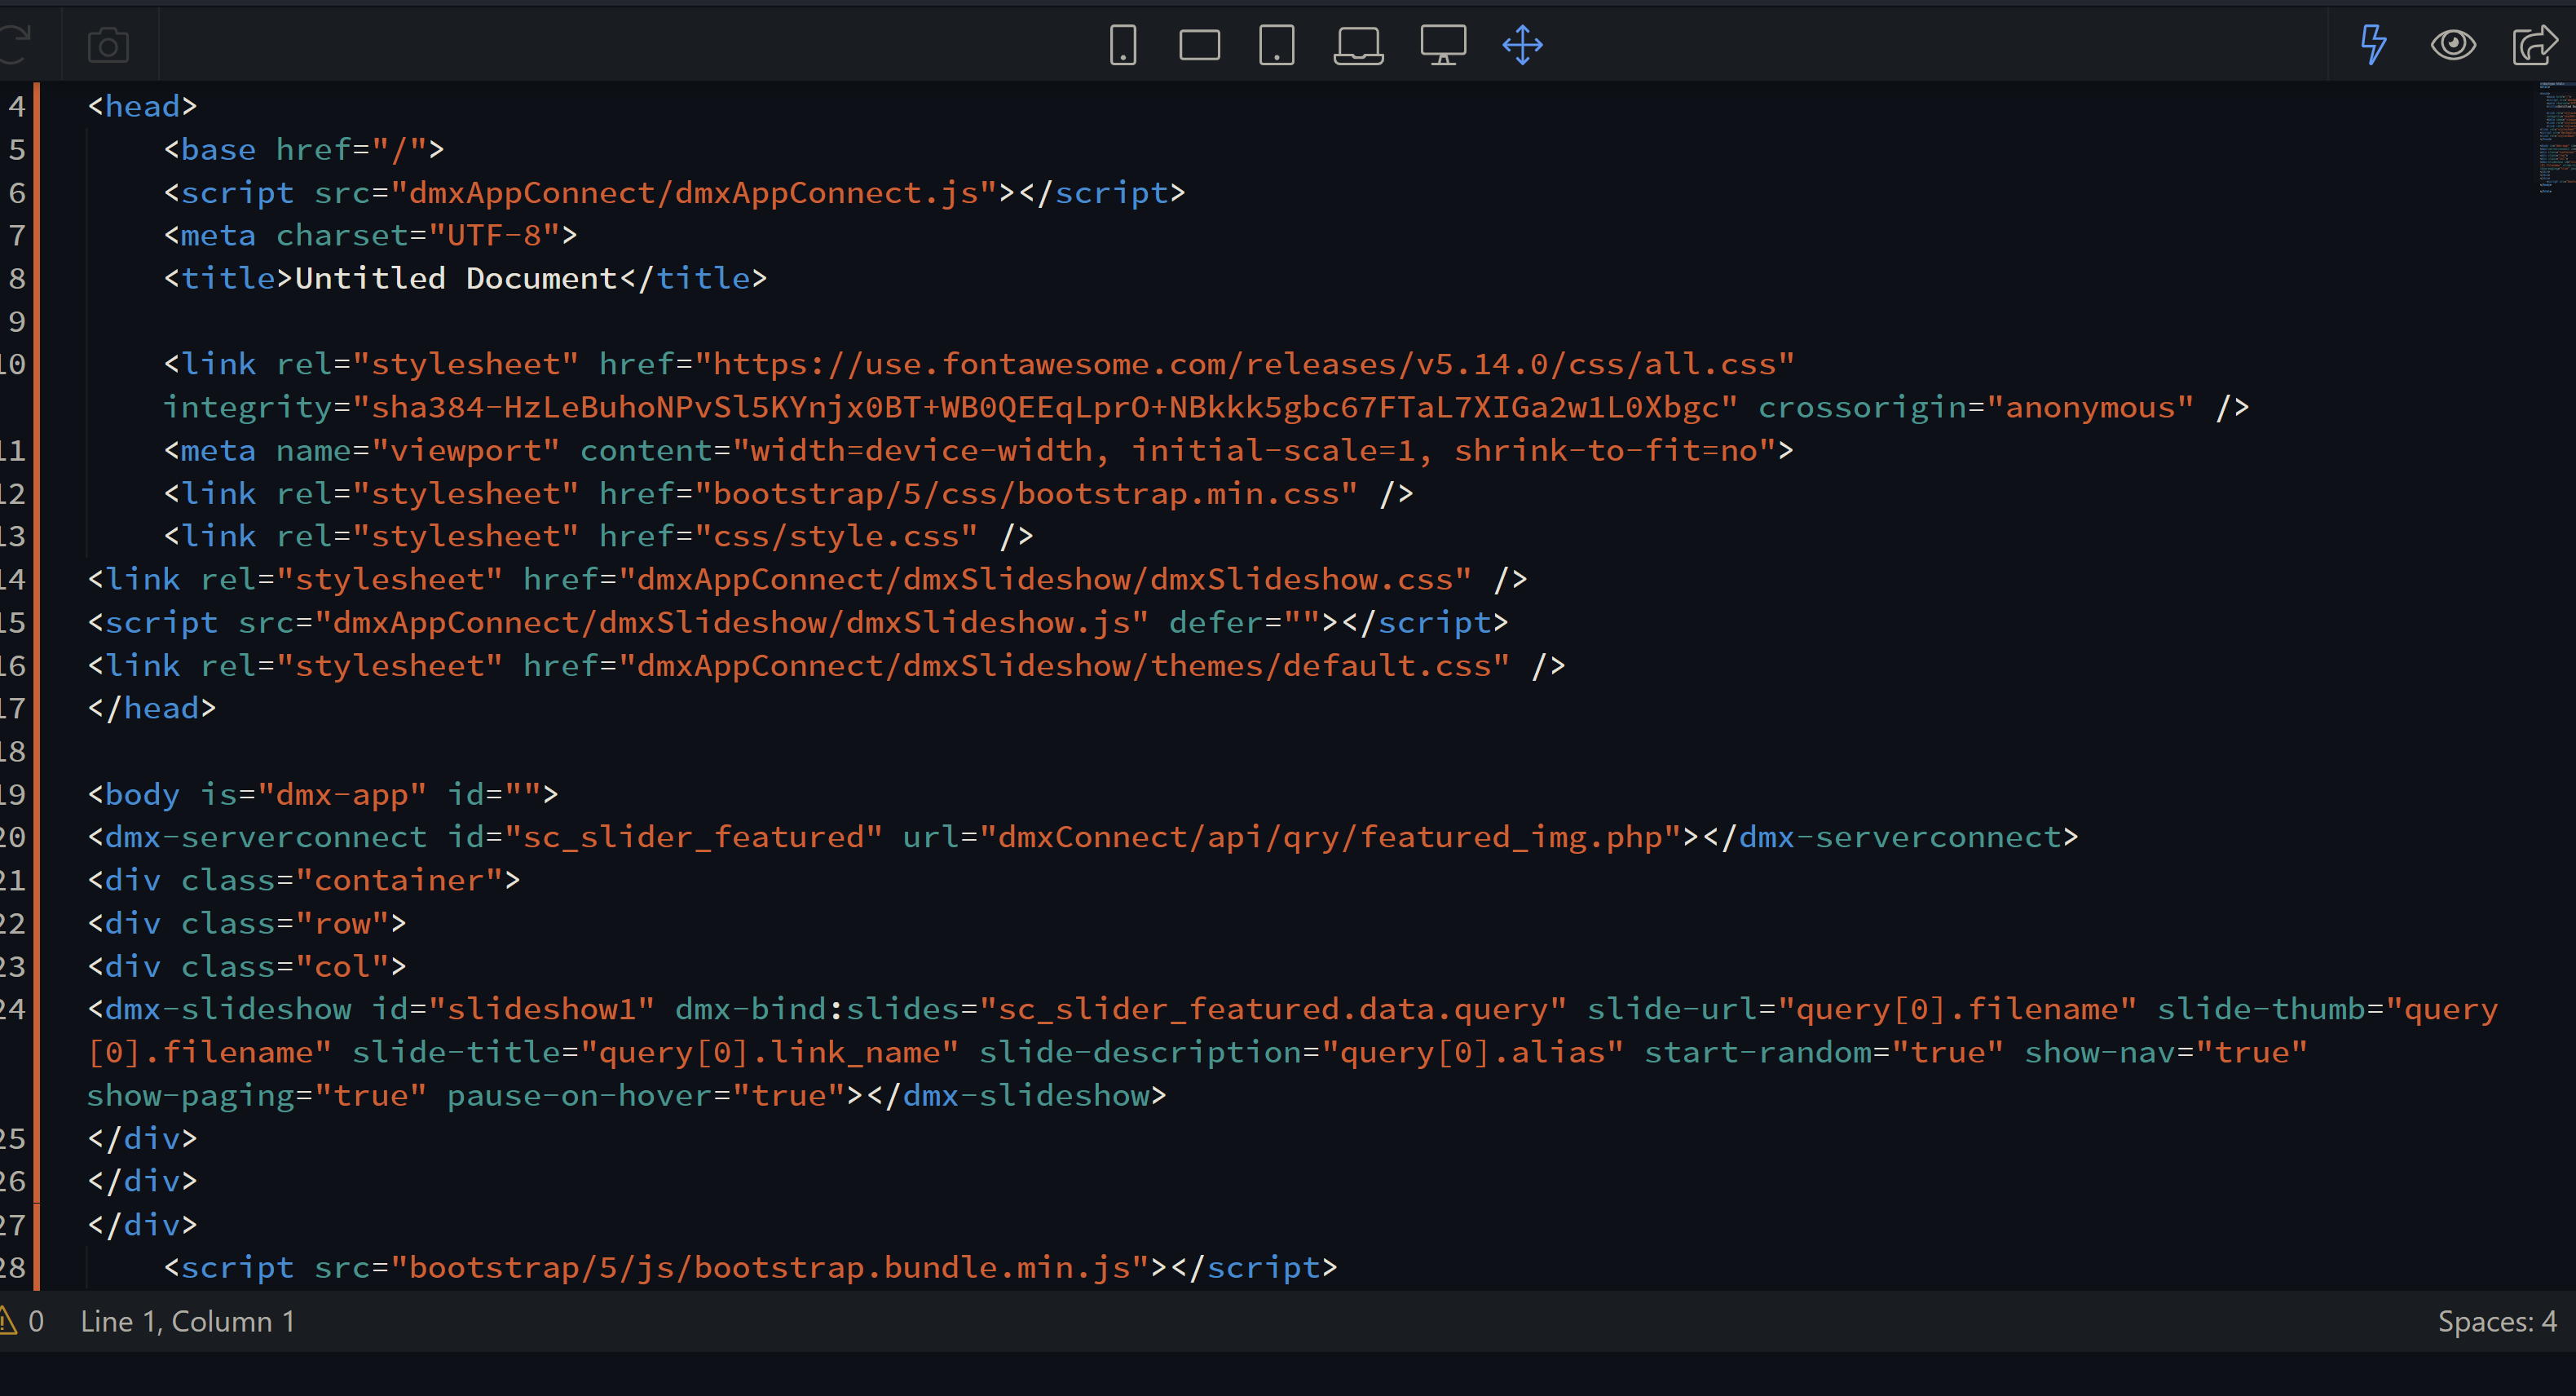Click the four-arrow fit-to-screen icon

click(1522, 45)
